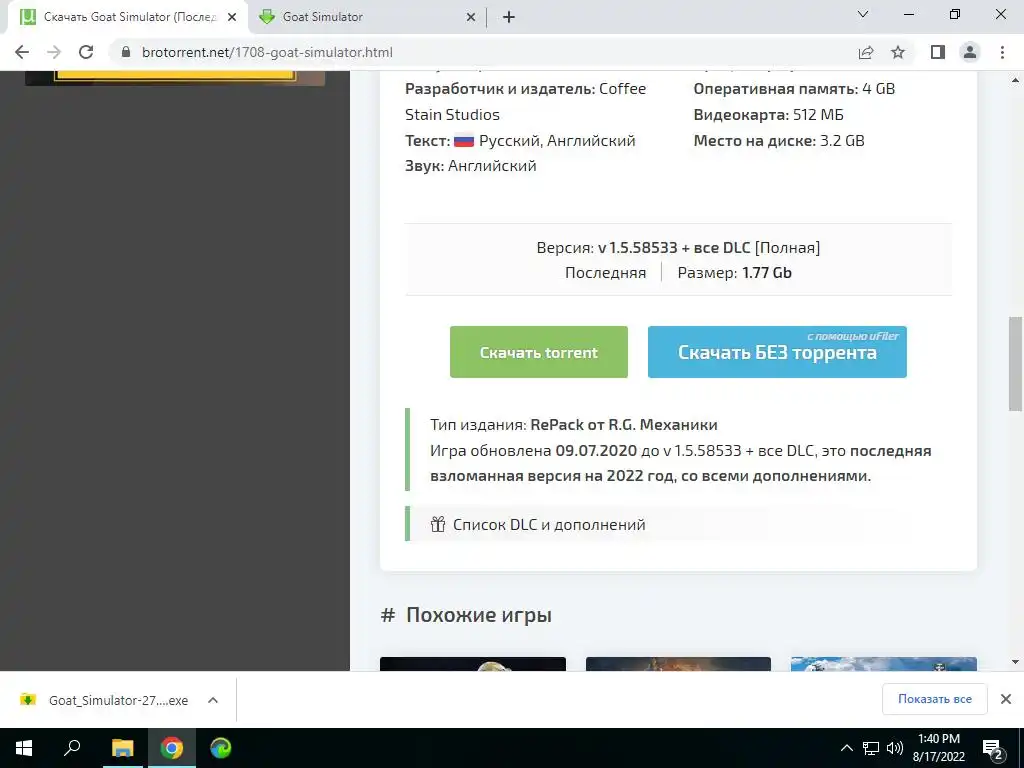1024x768 pixels.
Task: Open a new tab with plus button
Action: tap(509, 17)
